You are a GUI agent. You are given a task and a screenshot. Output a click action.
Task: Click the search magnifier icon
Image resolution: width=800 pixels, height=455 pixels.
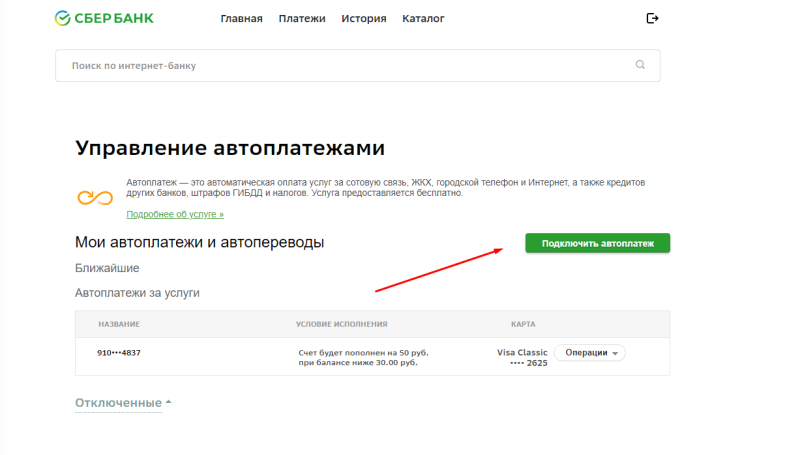640,65
